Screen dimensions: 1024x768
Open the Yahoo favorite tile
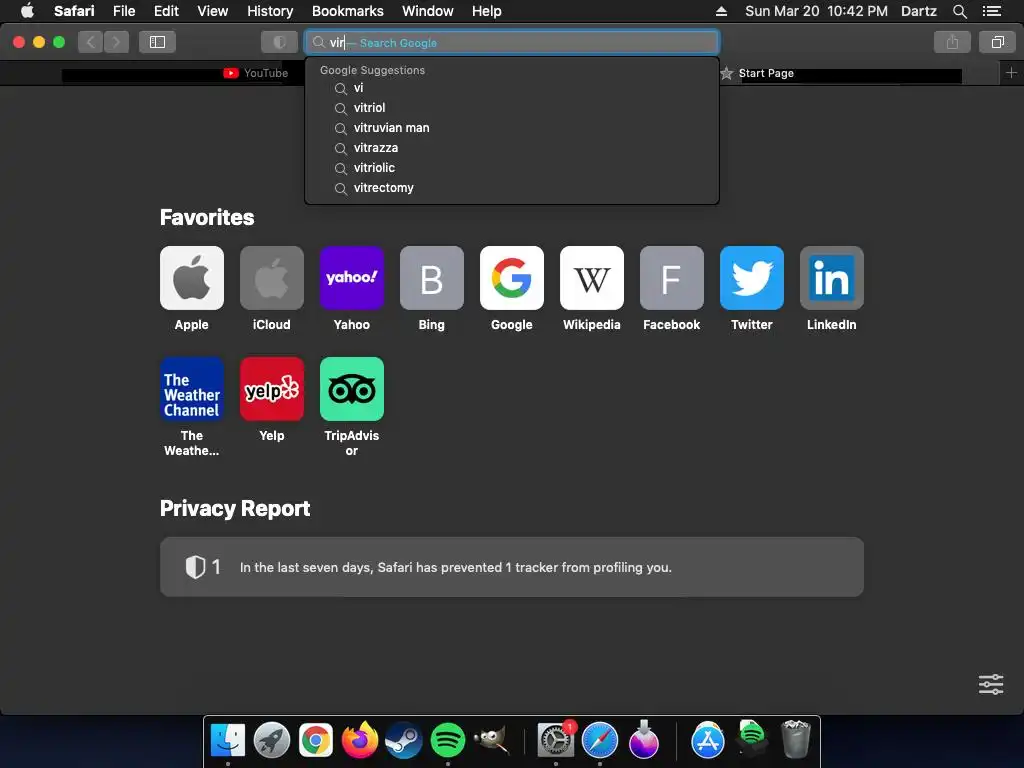(x=351, y=278)
